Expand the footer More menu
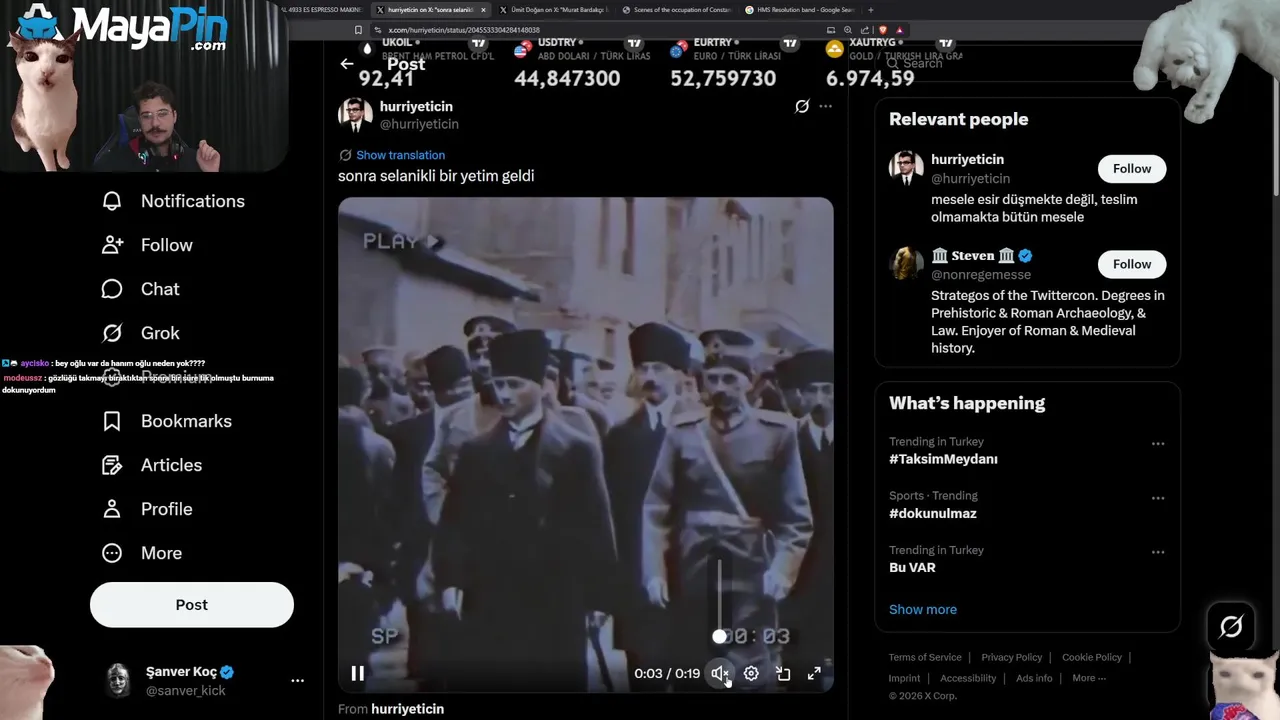Image resolution: width=1280 pixels, height=720 pixels. [x=1089, y=678]
